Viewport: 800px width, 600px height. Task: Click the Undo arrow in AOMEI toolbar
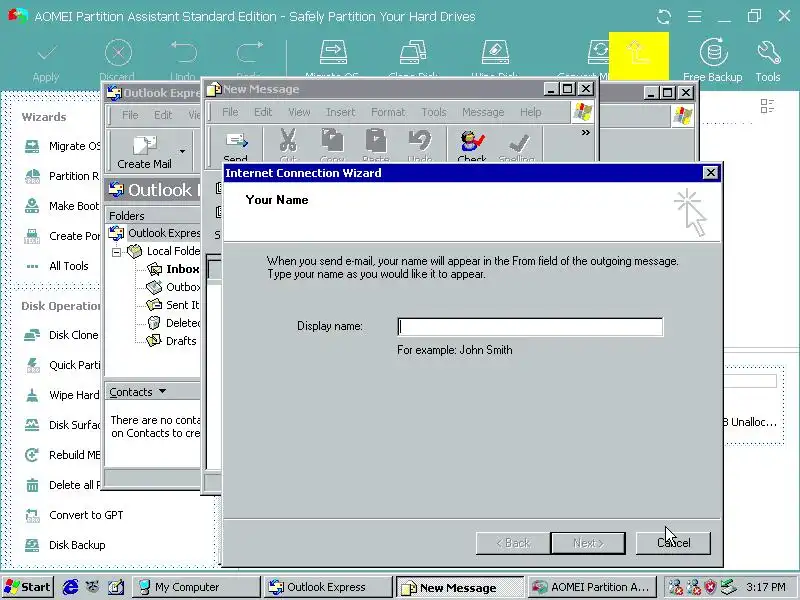point(183,53)
